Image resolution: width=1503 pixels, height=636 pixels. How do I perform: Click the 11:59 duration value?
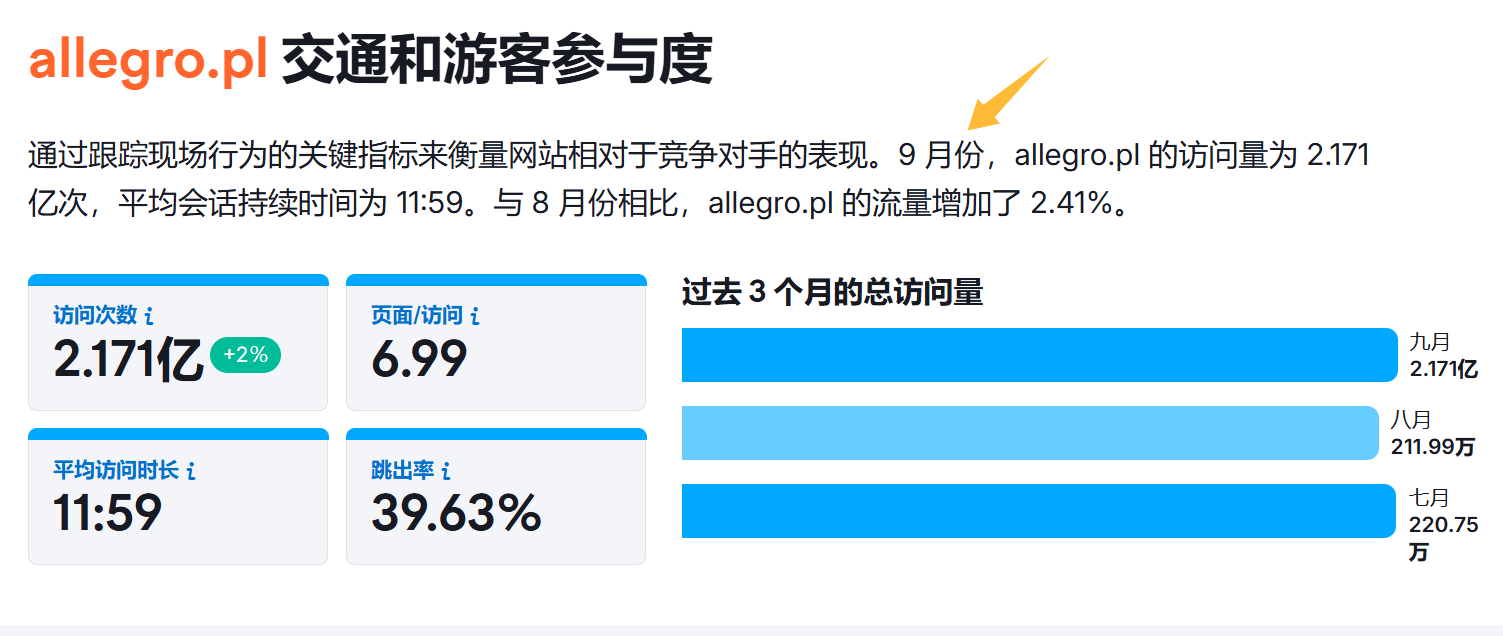[x=107, y=513]
